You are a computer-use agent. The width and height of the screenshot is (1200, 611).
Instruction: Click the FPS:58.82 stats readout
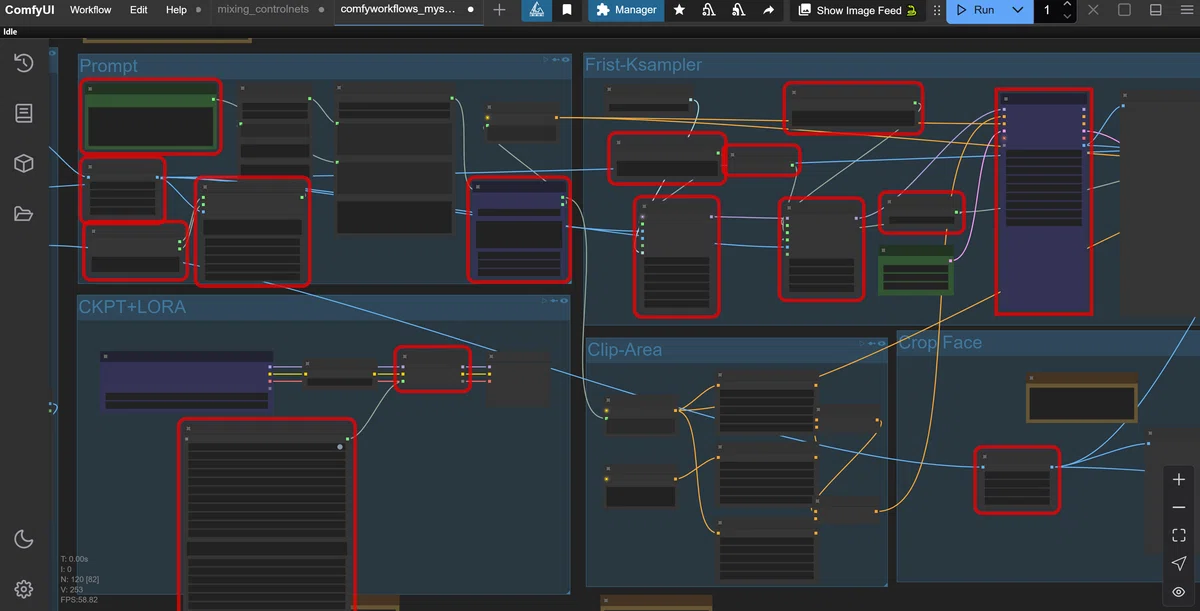click(79, 600)
